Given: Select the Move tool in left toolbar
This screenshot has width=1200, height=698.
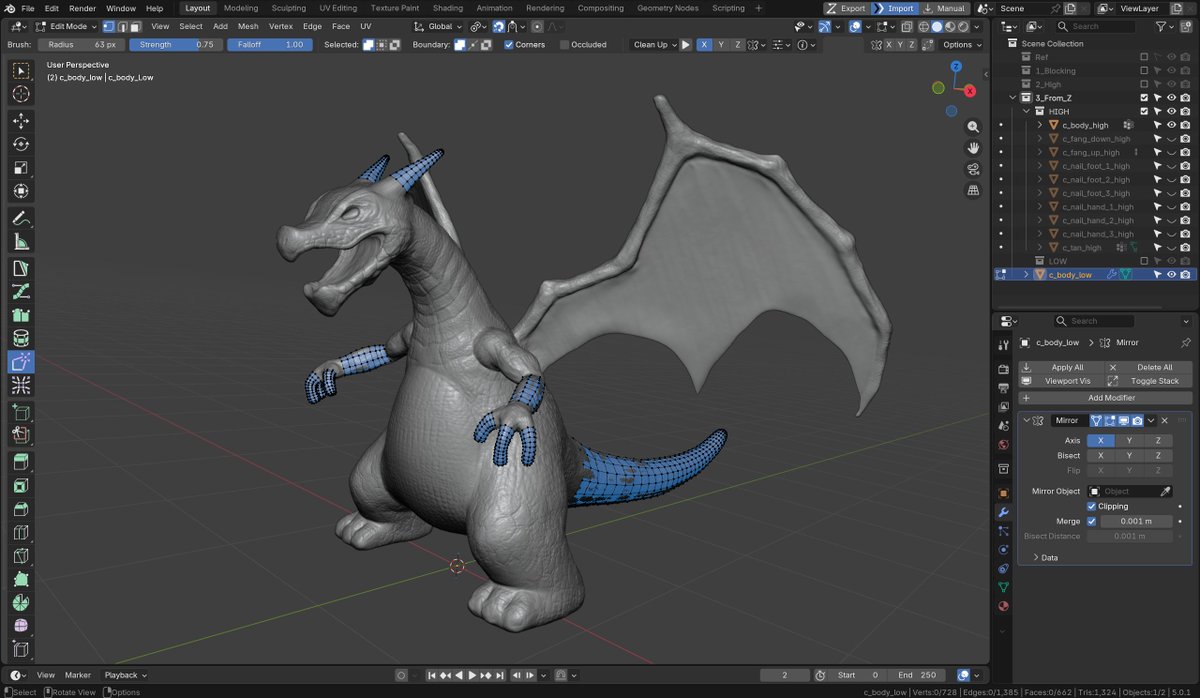Looking at the screenshot, I should [21, 121].
